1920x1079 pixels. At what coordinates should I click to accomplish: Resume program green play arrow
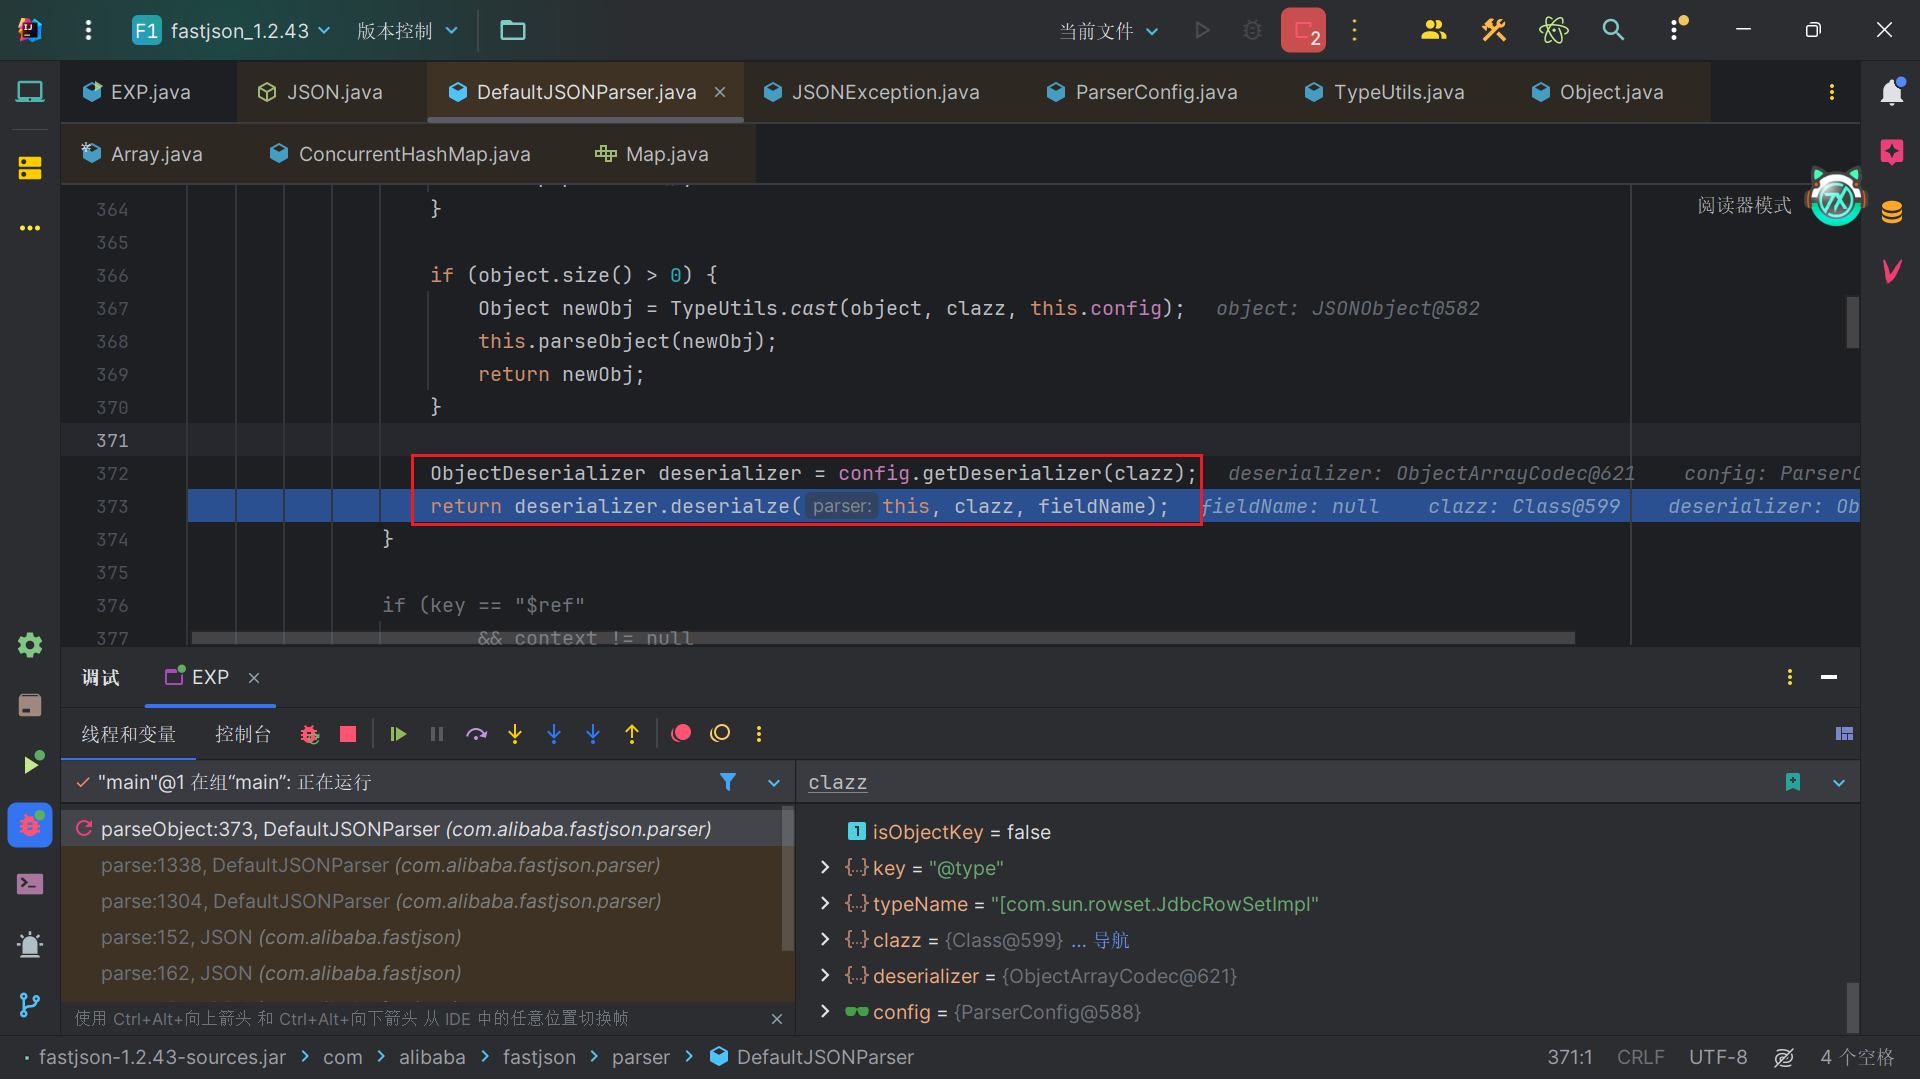[x=398, y=734]
